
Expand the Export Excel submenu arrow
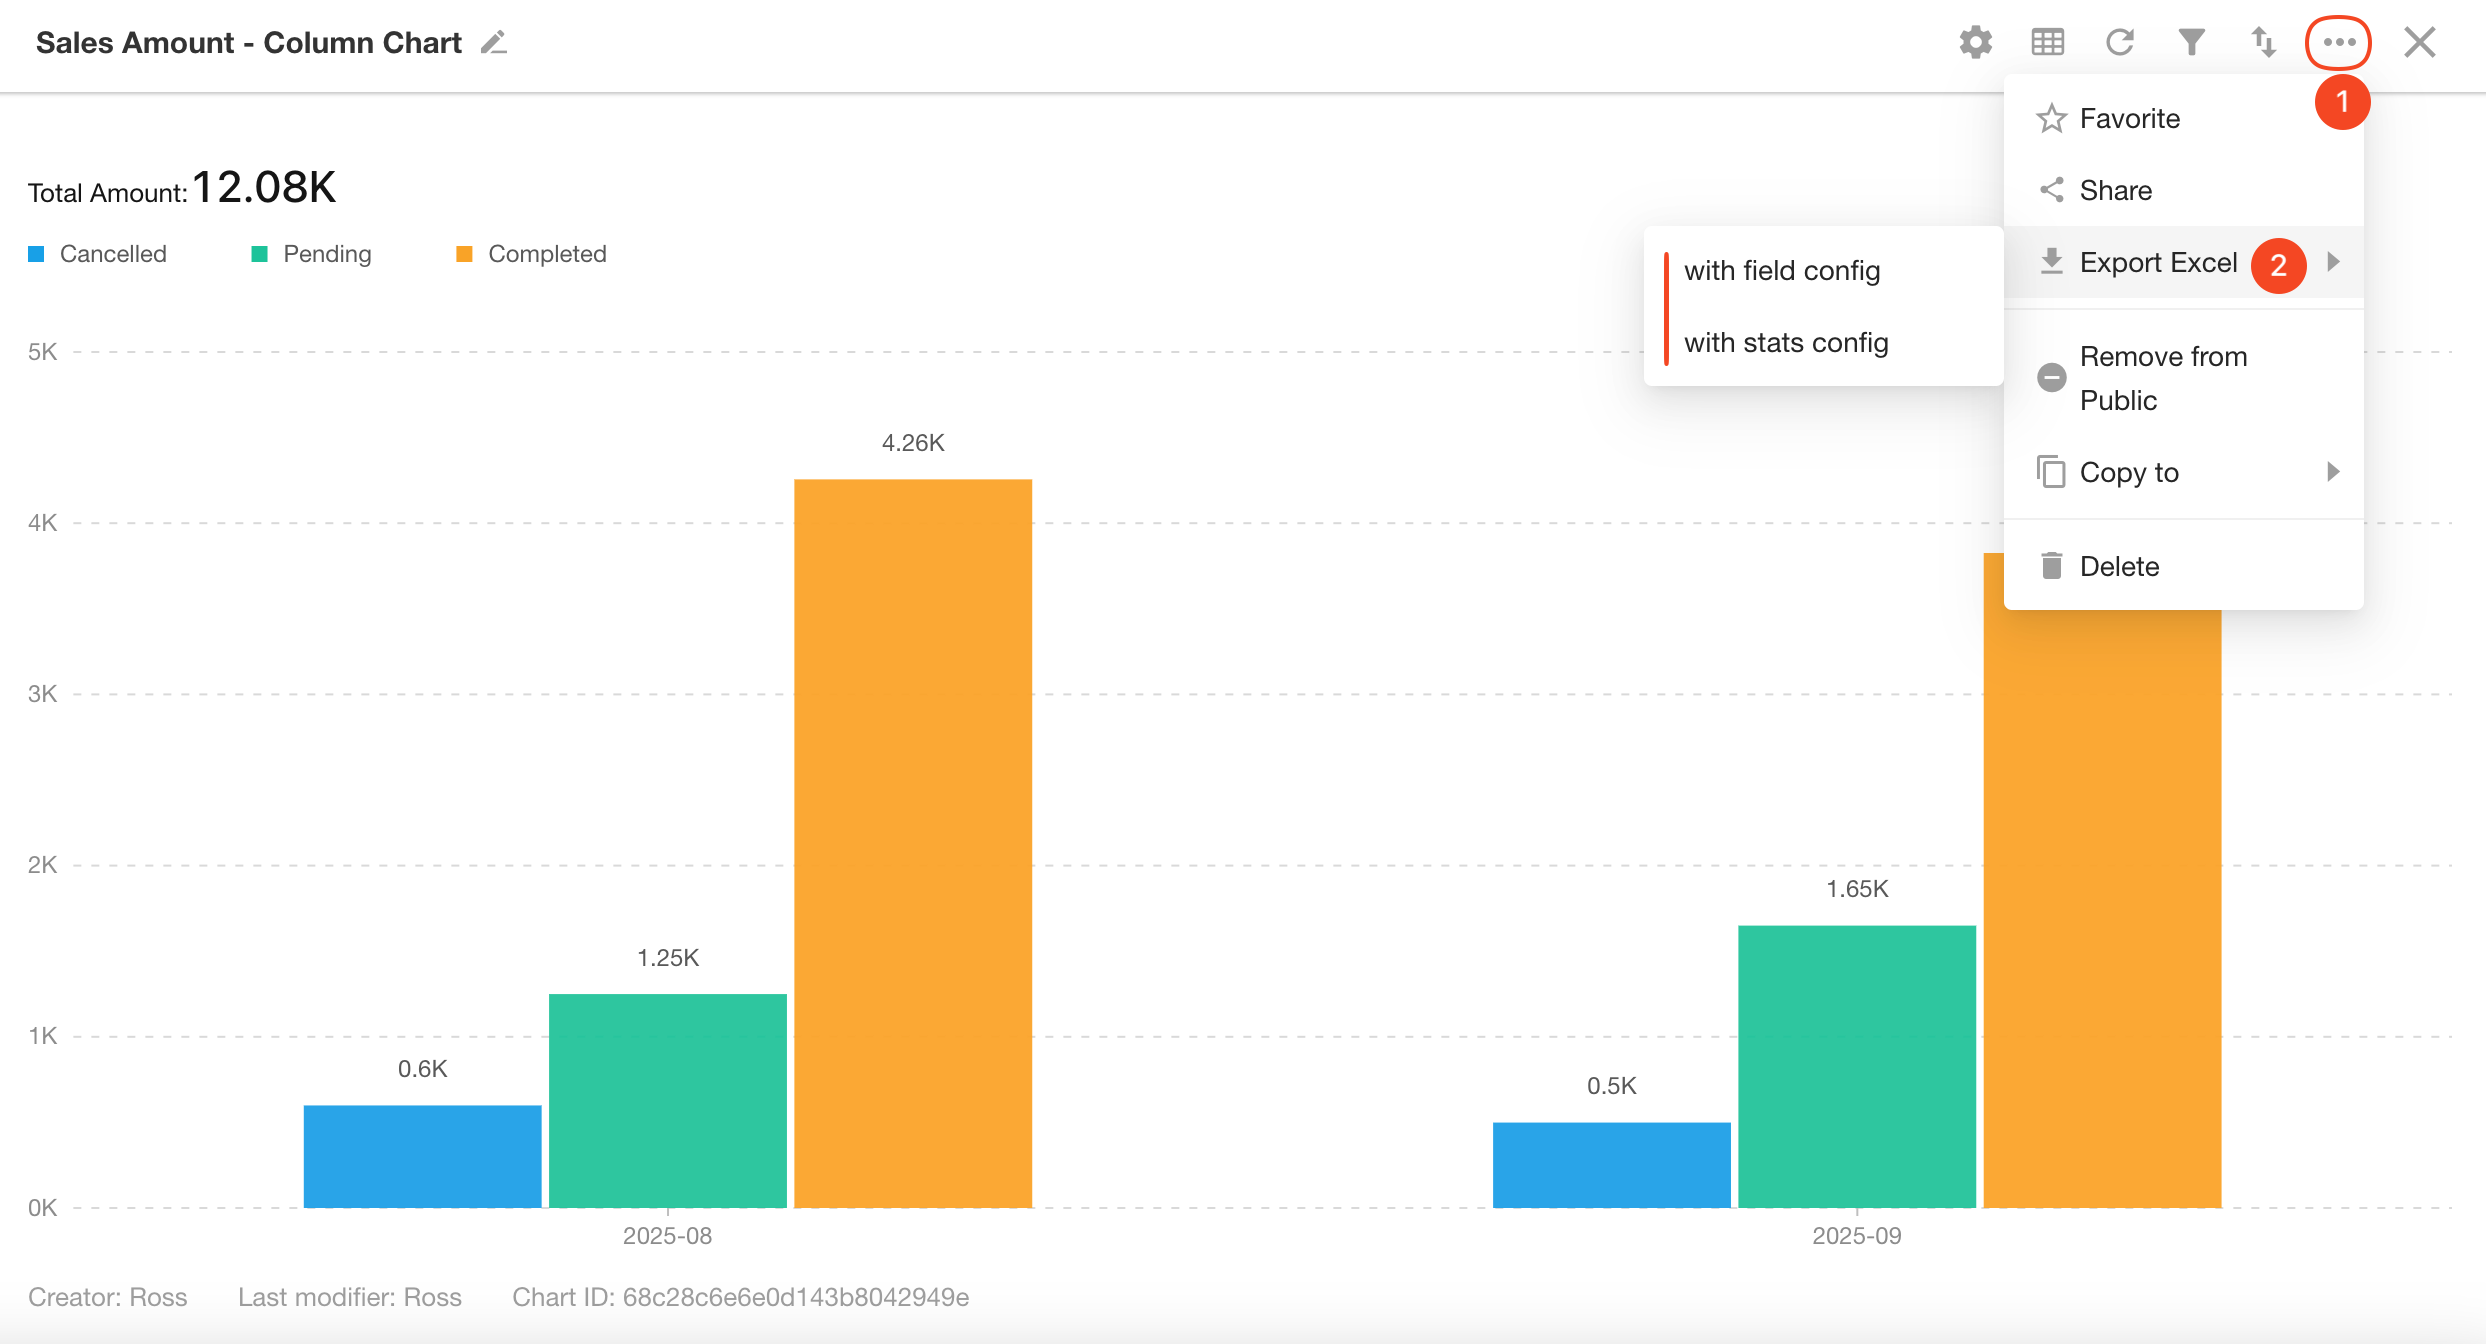pyautogui.click(x=2333, y=262)
